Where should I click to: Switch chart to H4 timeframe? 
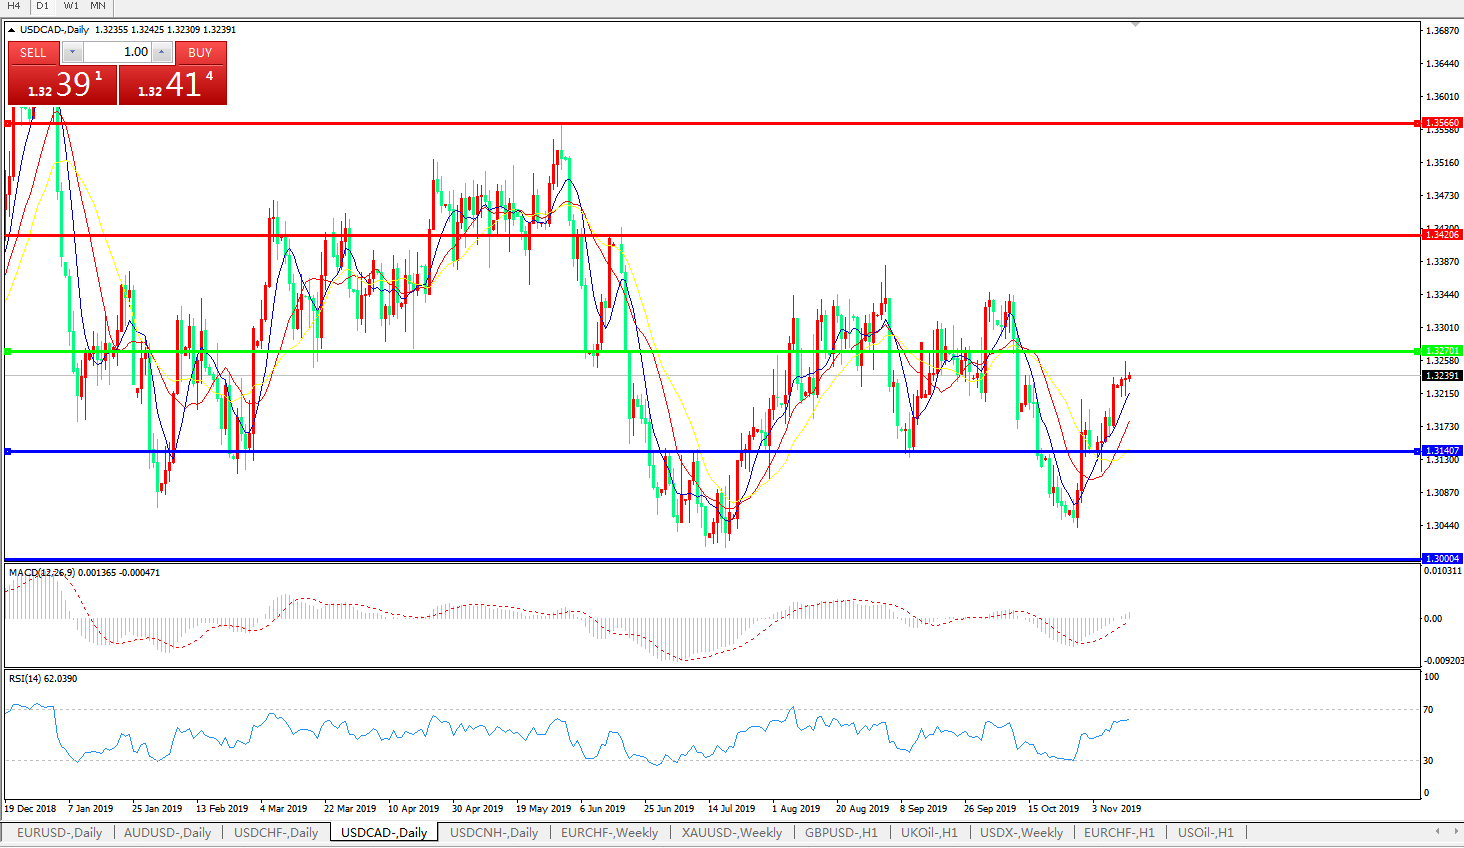coord(14,6)
